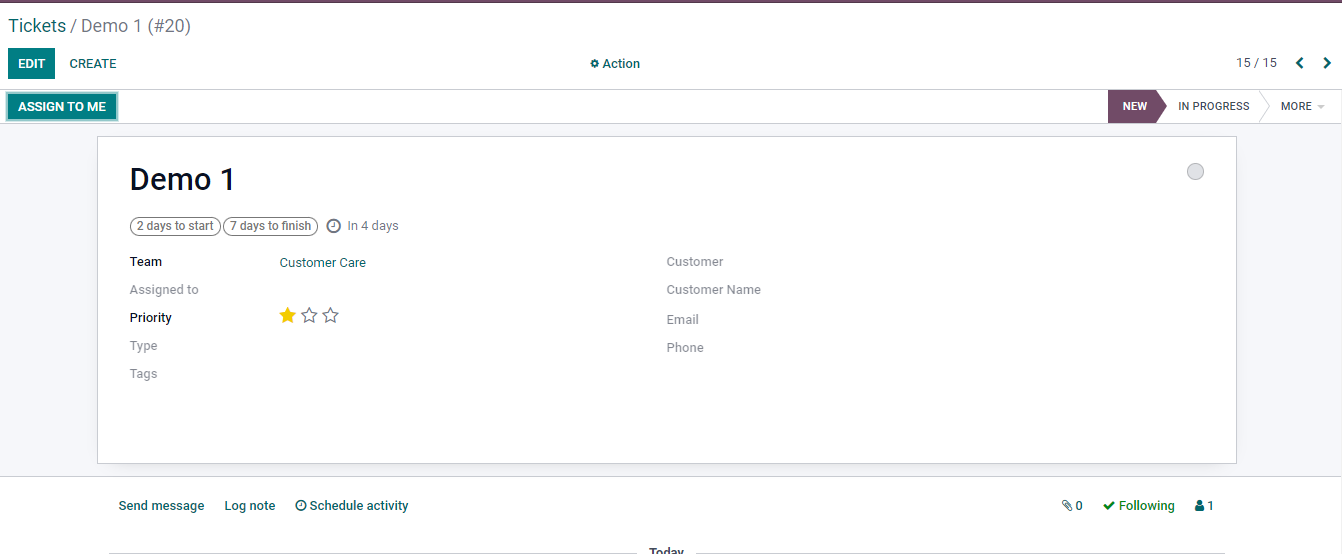Open the Customer Care team link
This screenshot has height=554, width=1342.
point(322,263)
